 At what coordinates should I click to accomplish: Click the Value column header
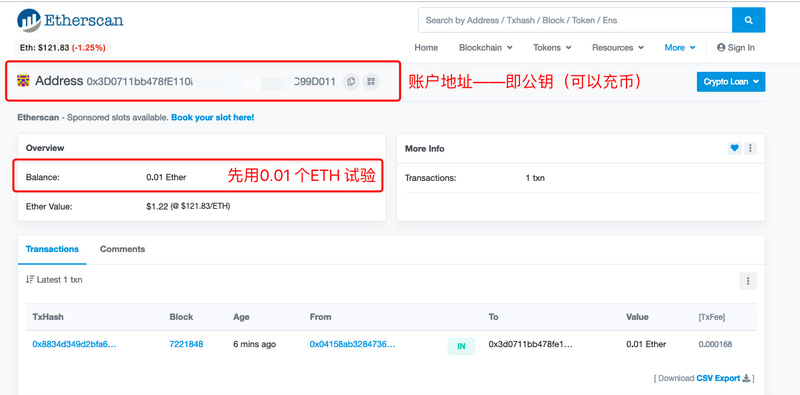tap(637, 317)
